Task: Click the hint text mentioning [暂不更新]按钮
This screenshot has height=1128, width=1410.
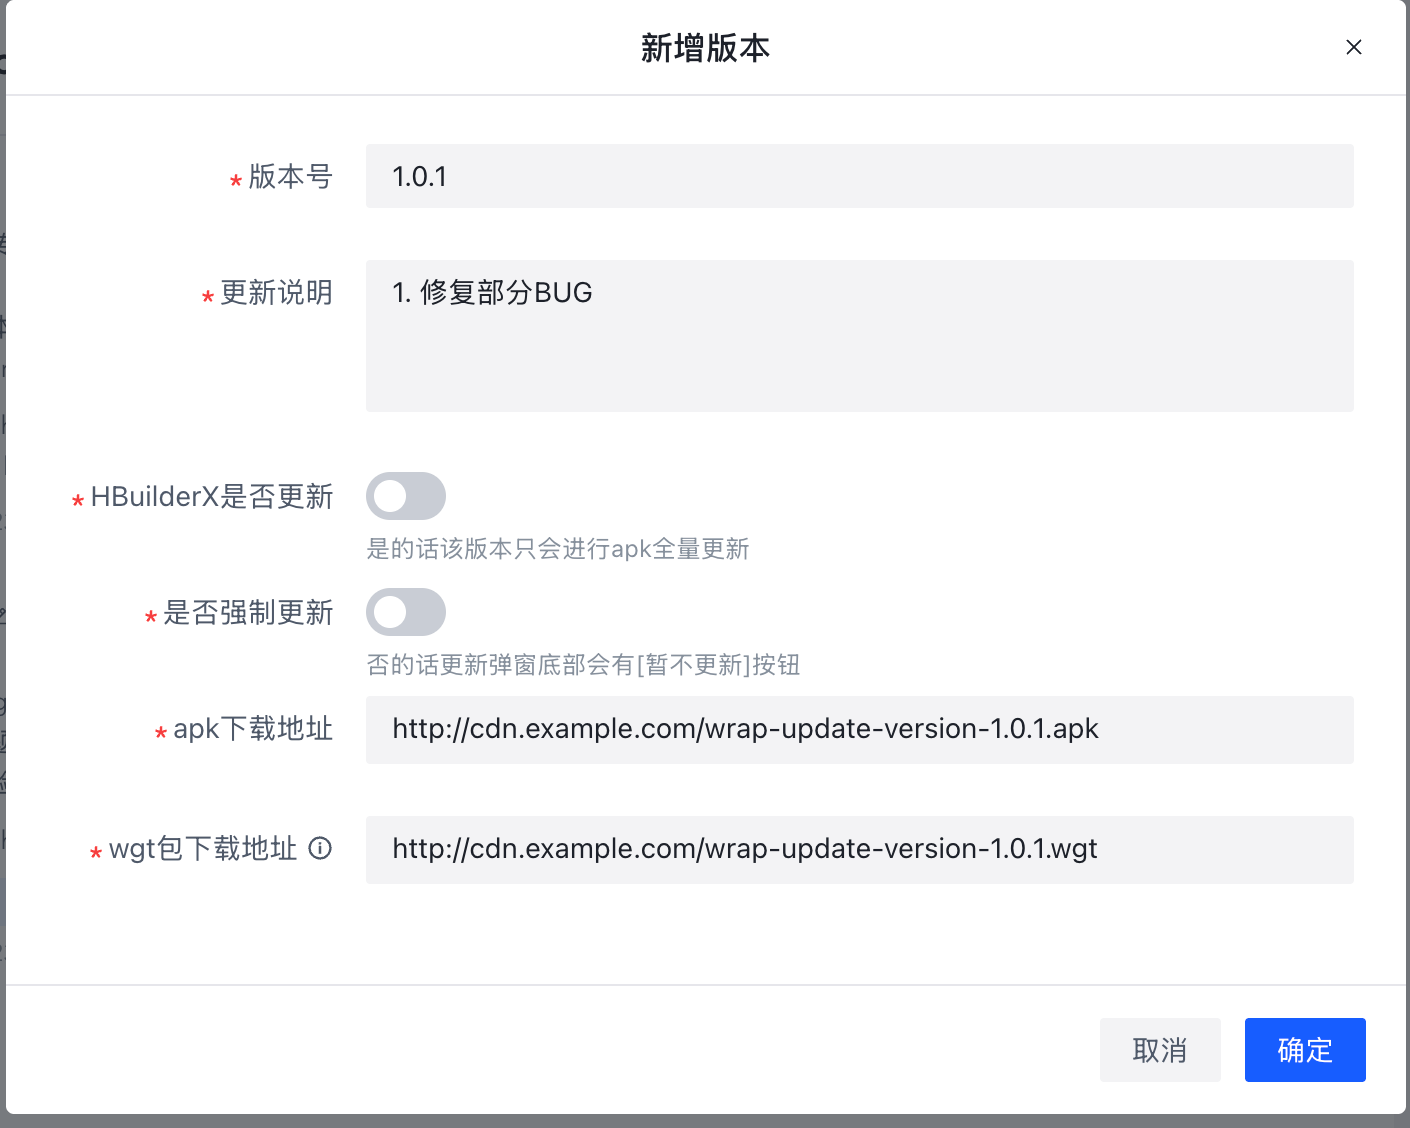Action: click(x=583, y=665)
